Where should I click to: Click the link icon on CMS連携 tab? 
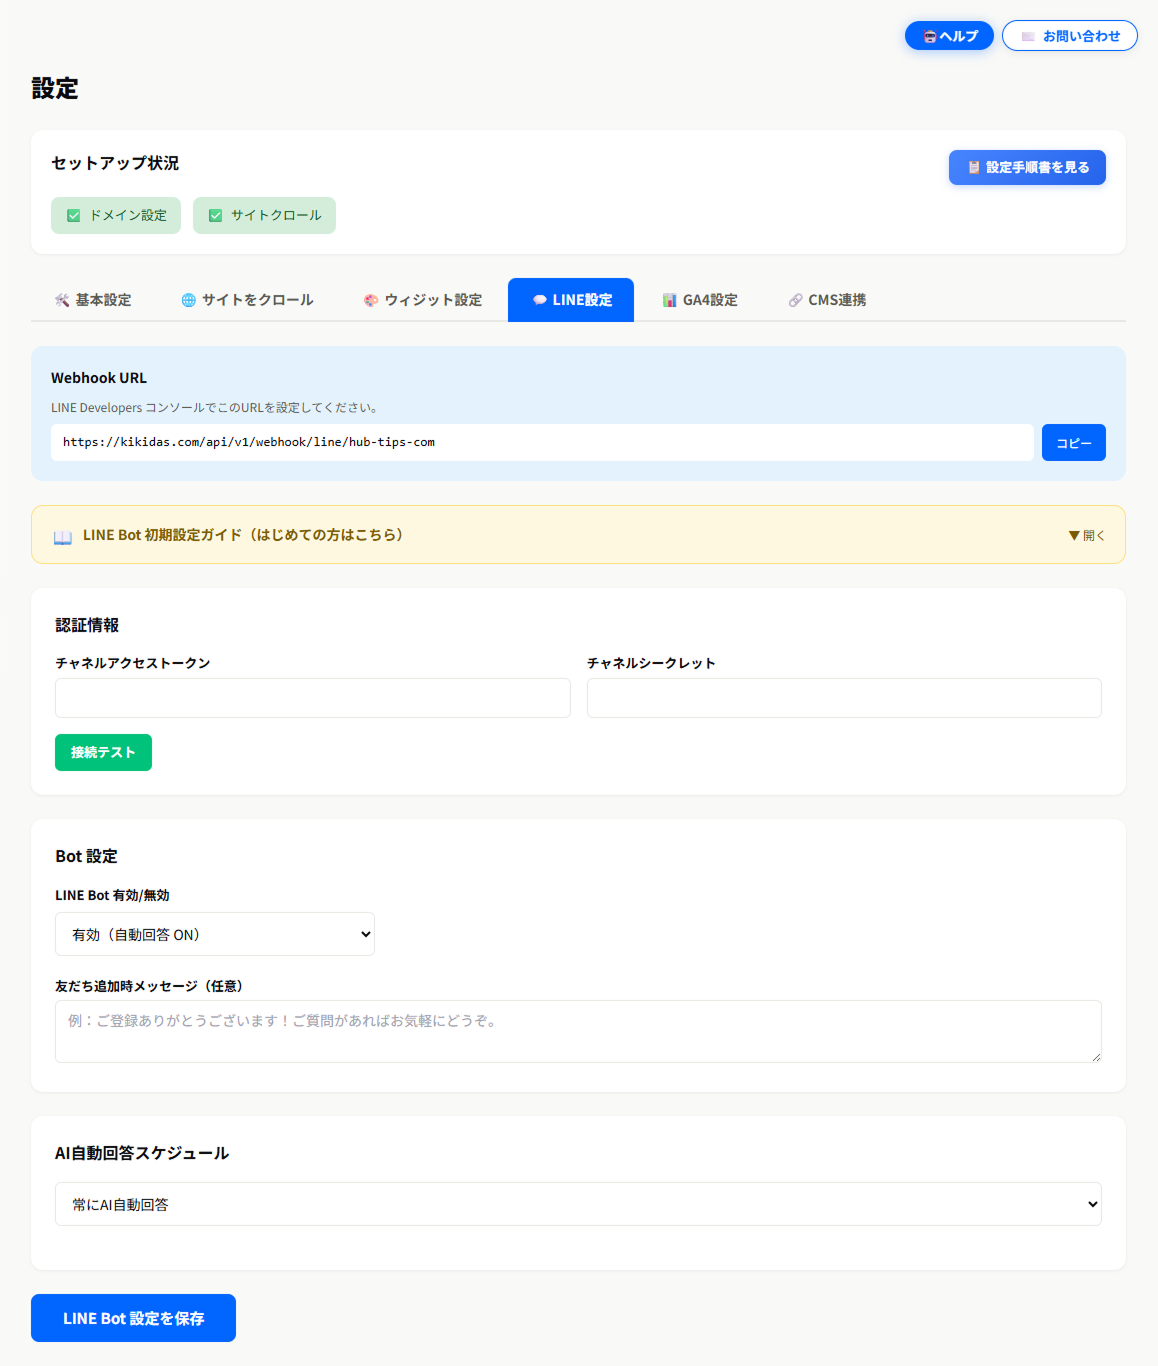pyautogui.click(x=794, y=299)
